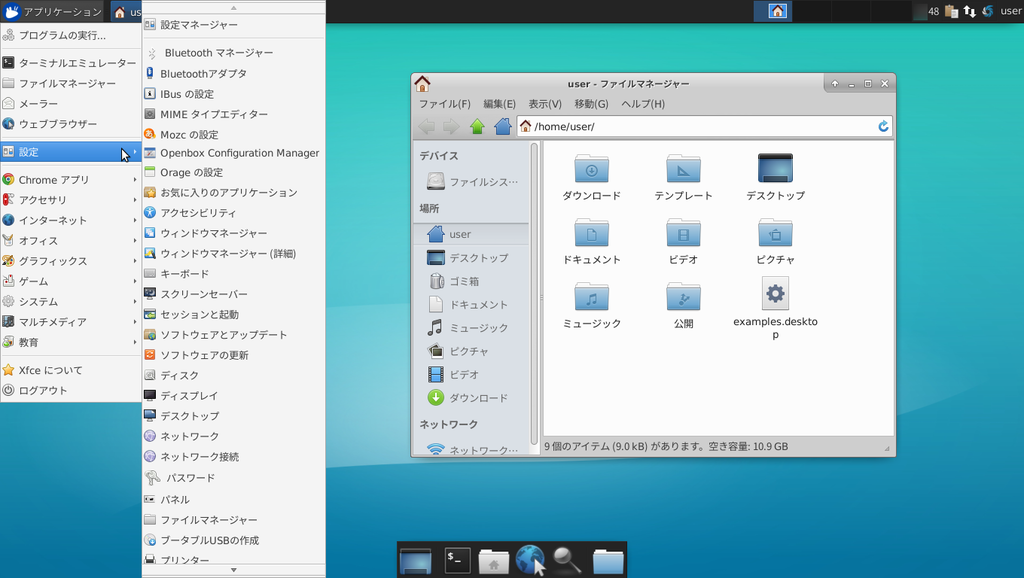The width and height of the screenshot is (1024, 578).
Task: Select ファイルシステム device in sidebar
Action: click(x=472, y=182)
